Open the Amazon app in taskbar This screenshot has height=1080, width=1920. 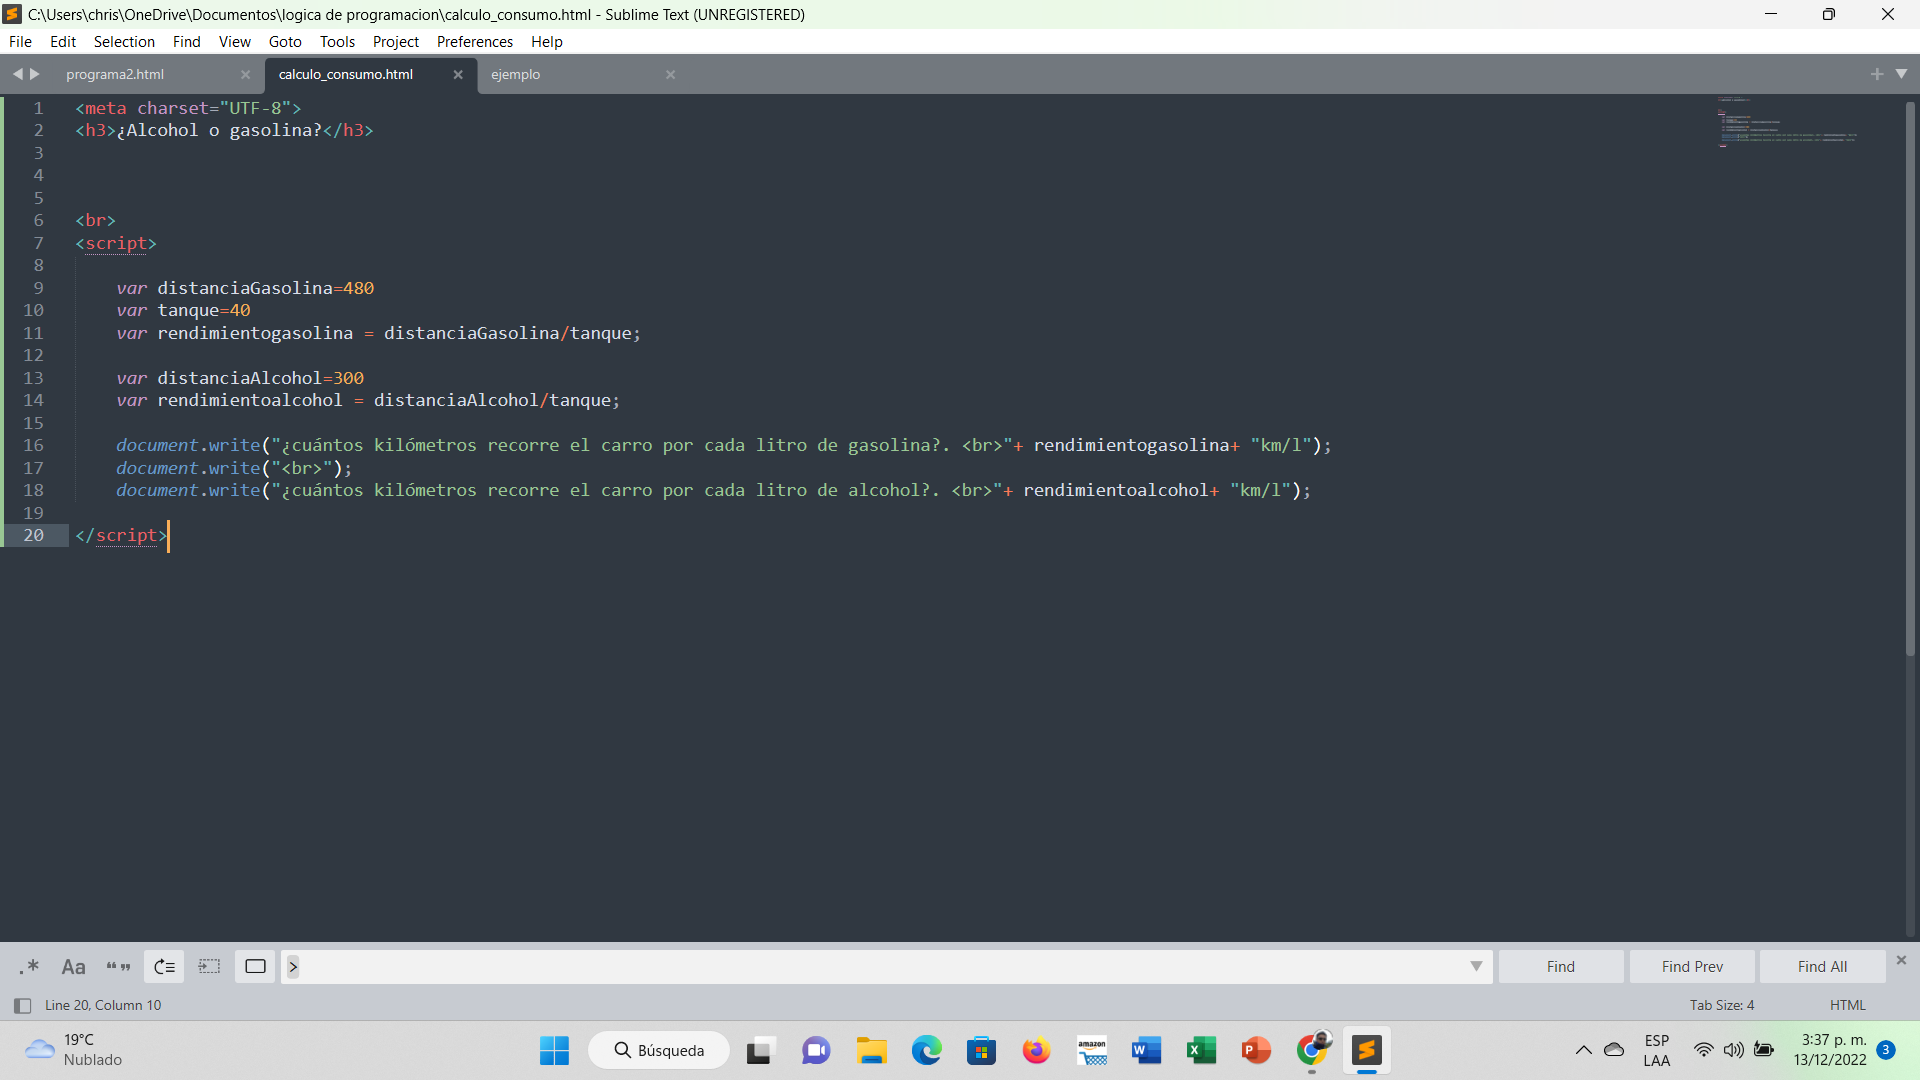[x=1092, y=1051]
